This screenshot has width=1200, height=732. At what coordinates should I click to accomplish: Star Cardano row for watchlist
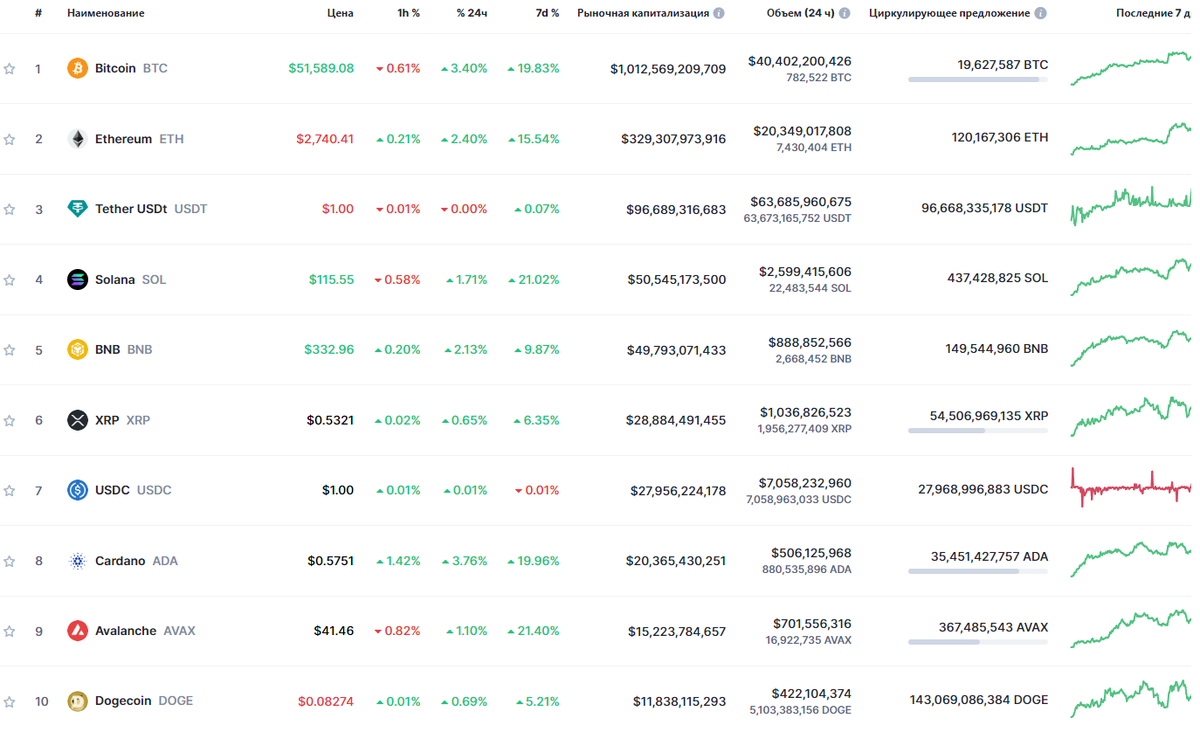tap(9, 561)
